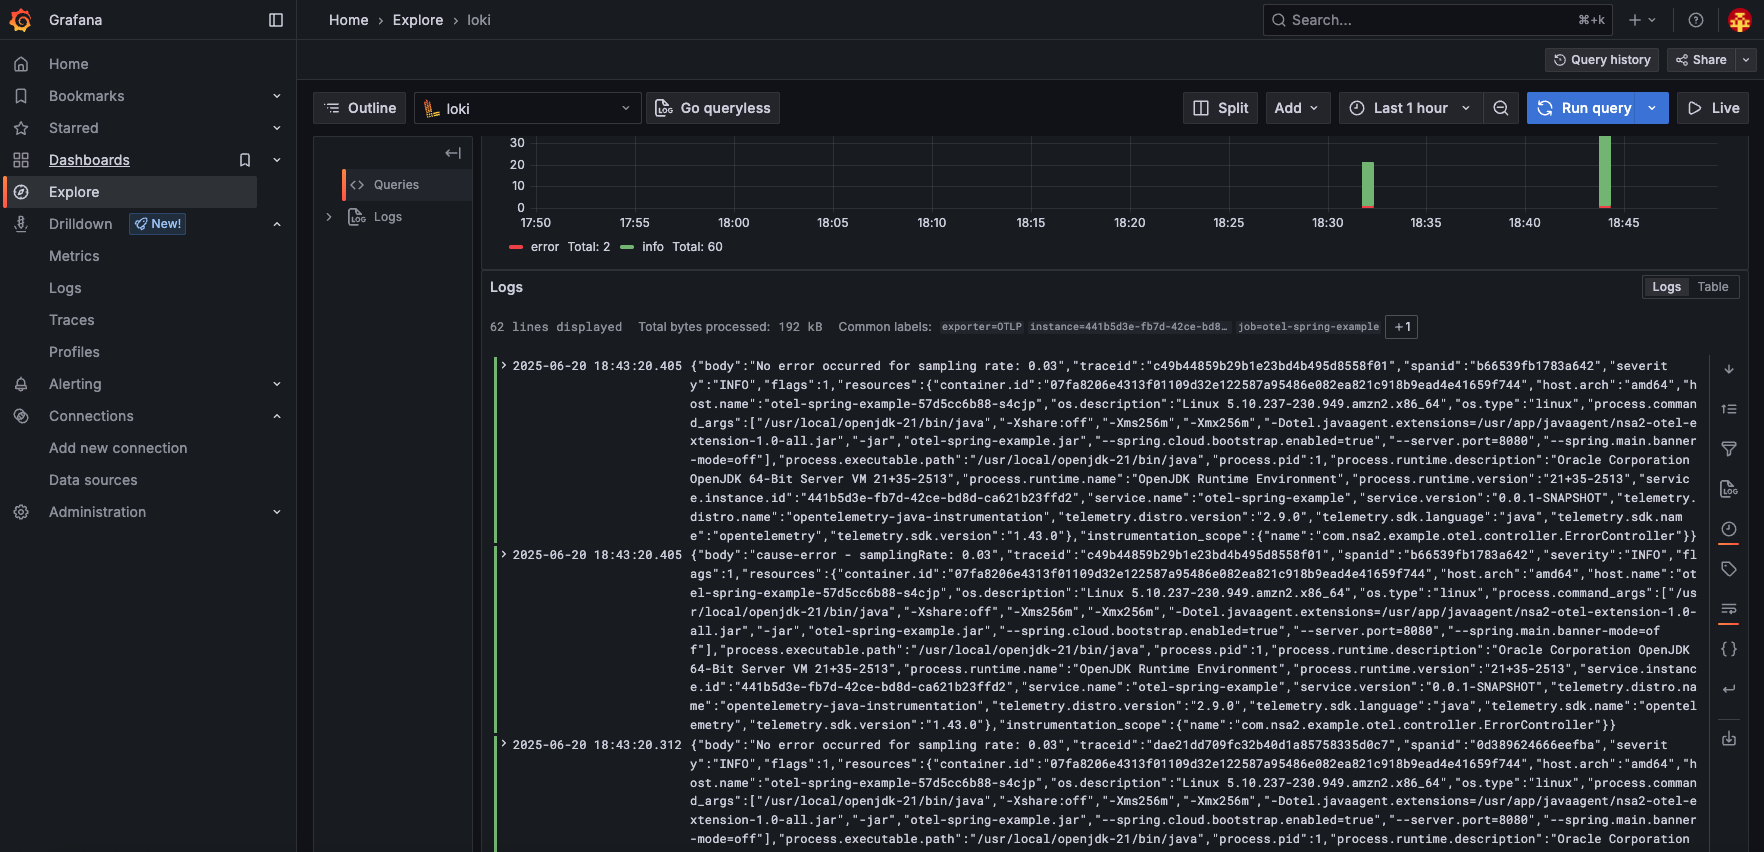Click the Dashboards grid icon
Image resolution: width=1764 pixels, height=852 pixels.
(21, 160)
